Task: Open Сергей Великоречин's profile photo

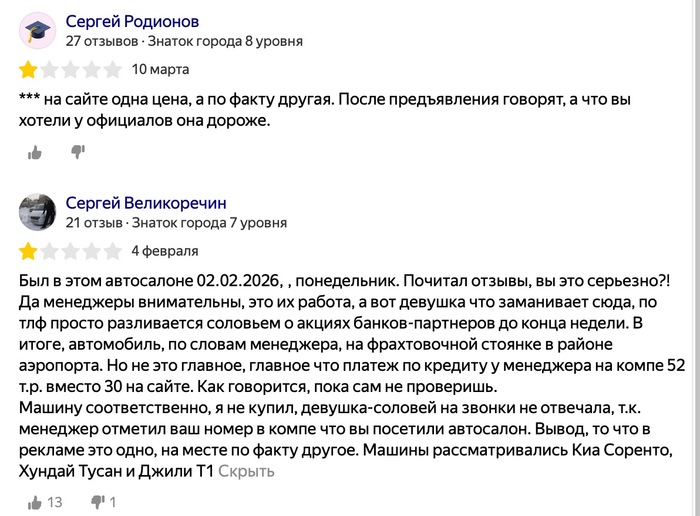Action: pos(38,212)
